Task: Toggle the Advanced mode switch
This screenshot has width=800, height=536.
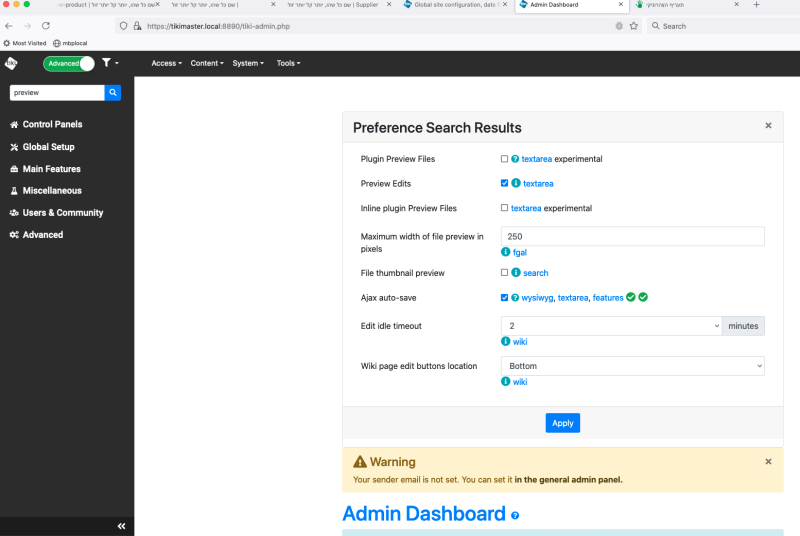Action: coord(69,63)
